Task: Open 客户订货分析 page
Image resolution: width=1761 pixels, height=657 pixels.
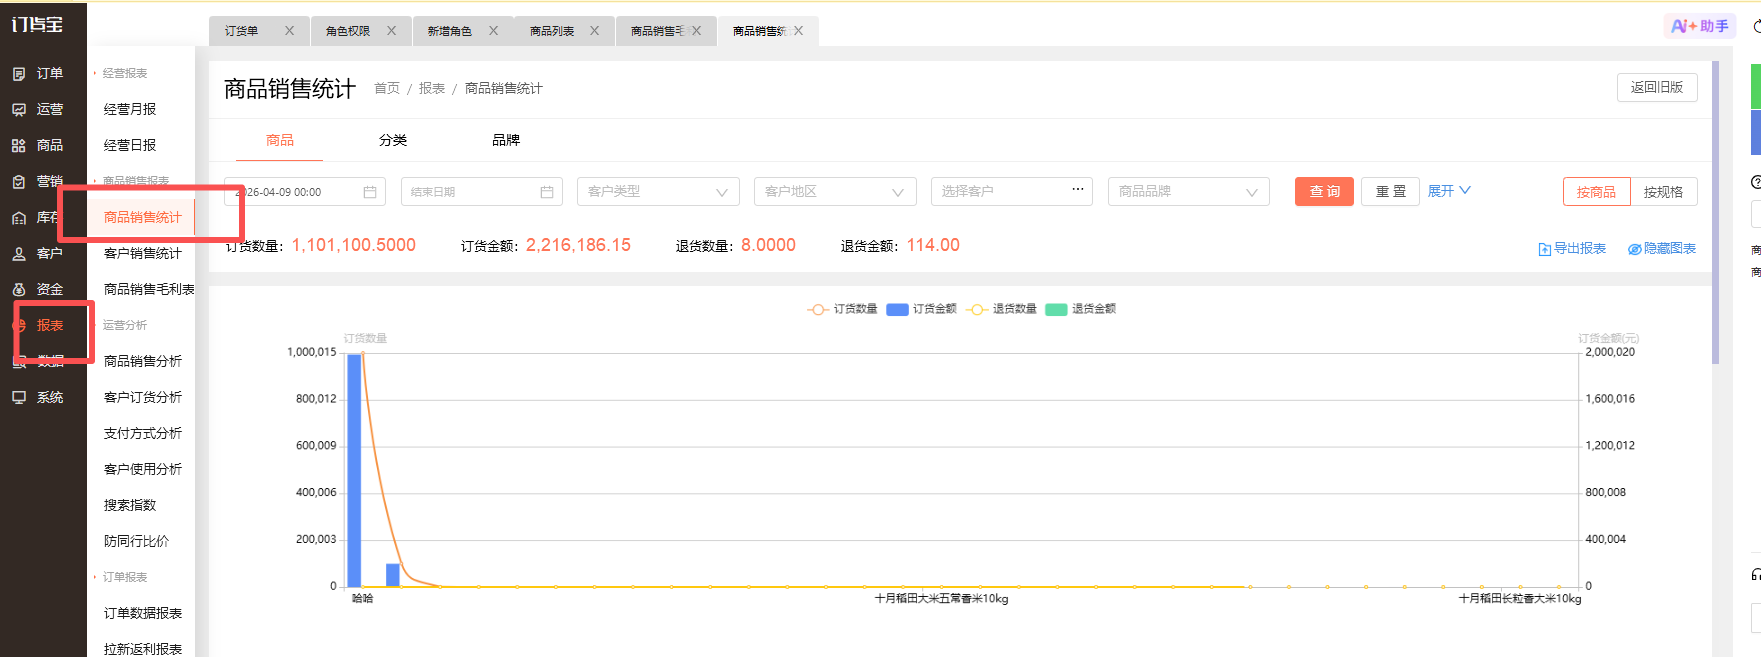Action: point(143,397)
